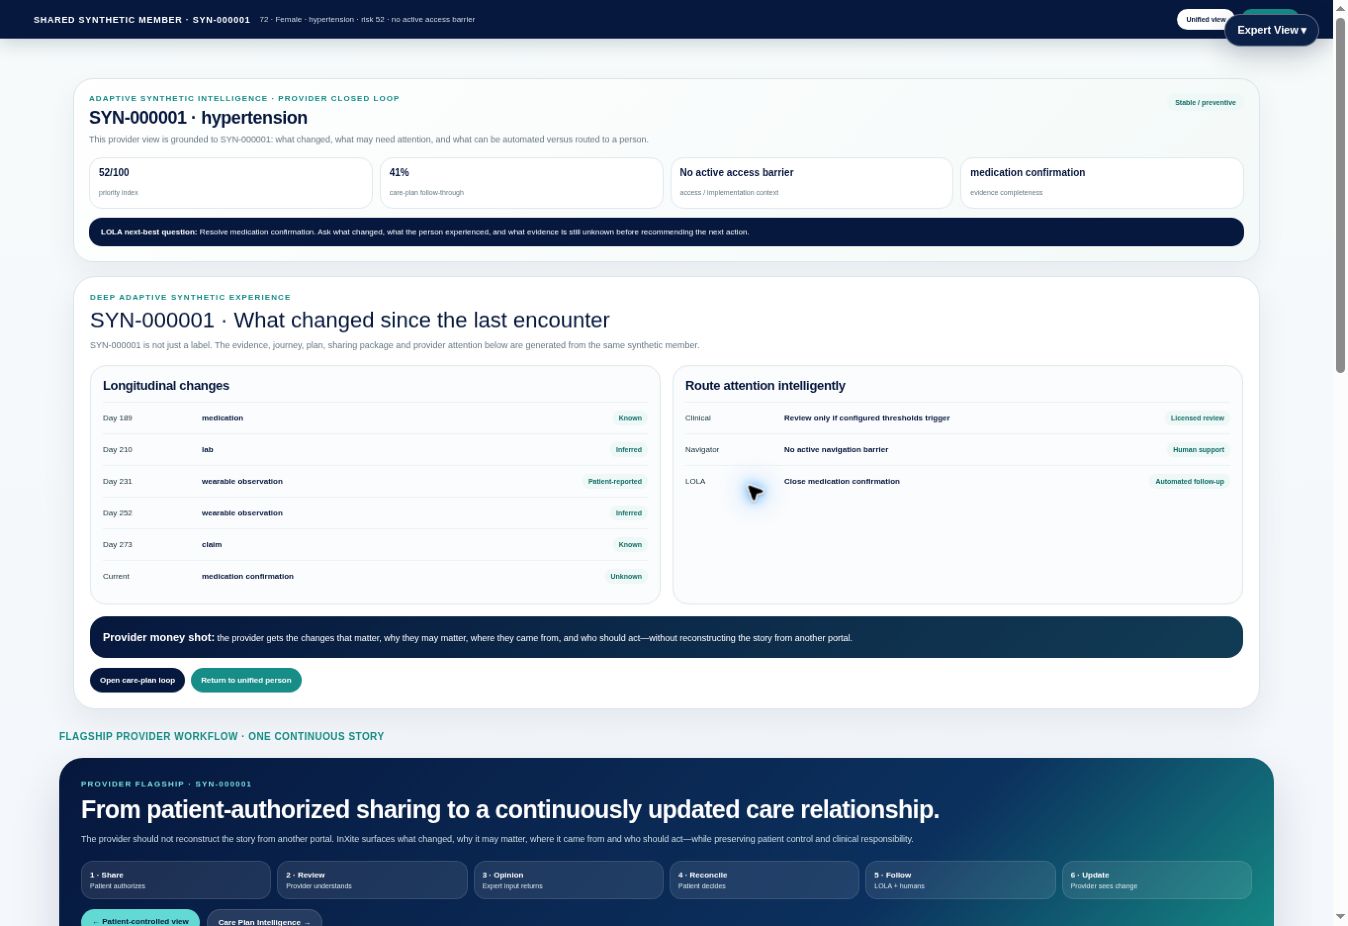Screen dimensions: 1348x926
Task: Click the partly hidden teal header button
Action: coord(1270,14)
